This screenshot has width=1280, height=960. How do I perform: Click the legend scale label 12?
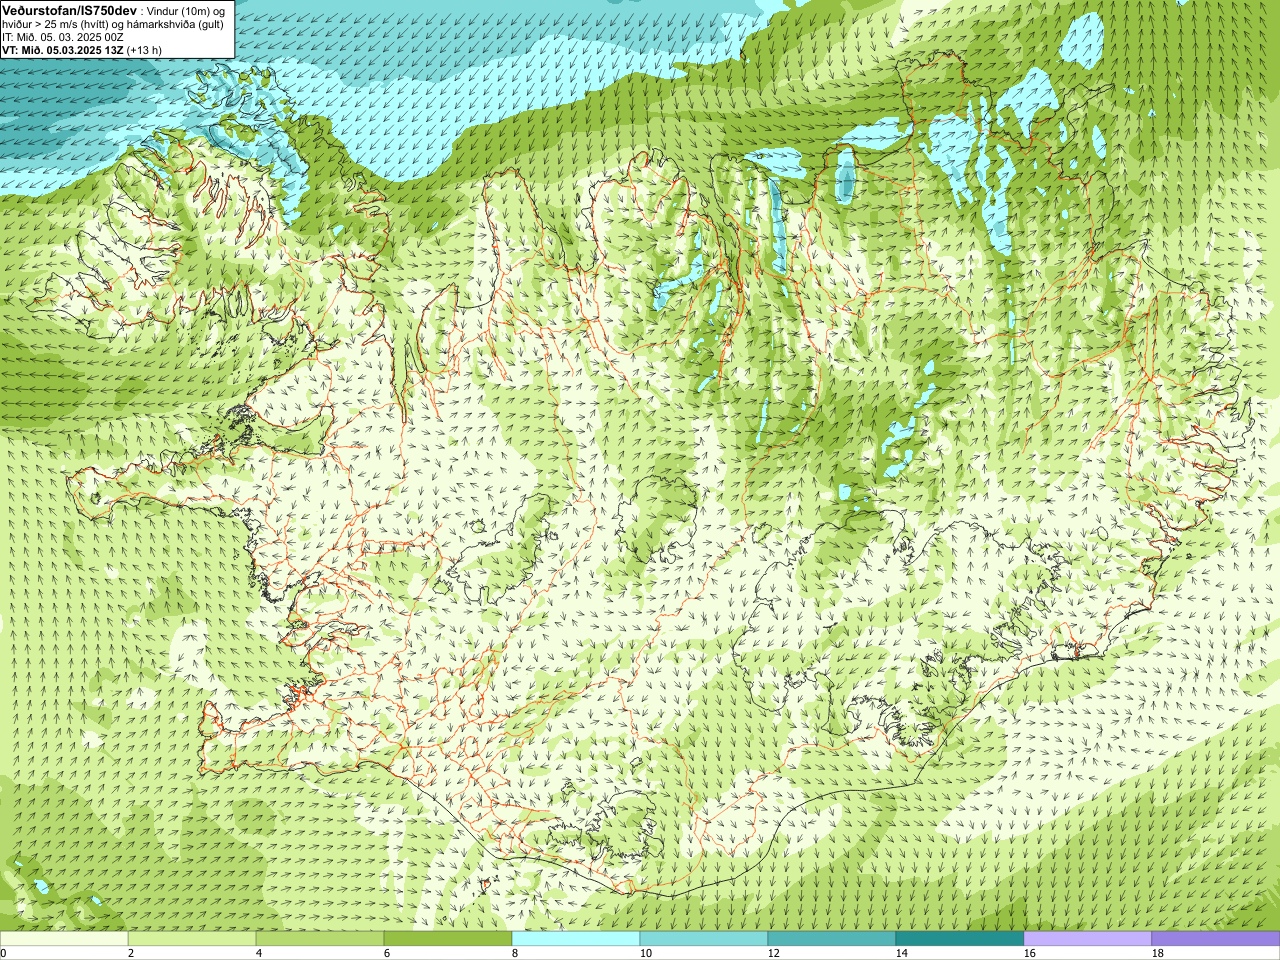click(774, 953)
